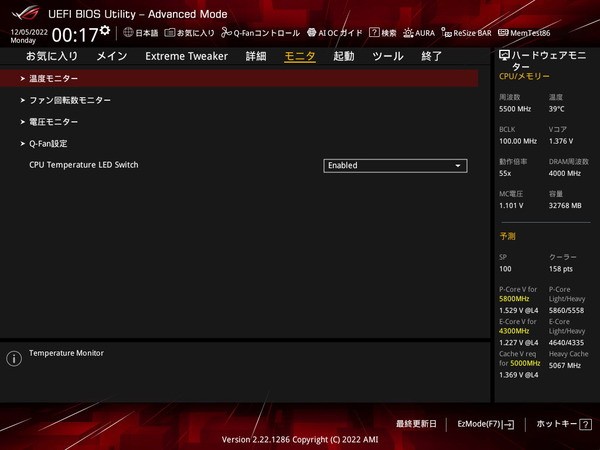Open date and time settings gear
The image size is (600, 450).
(105, 30)
